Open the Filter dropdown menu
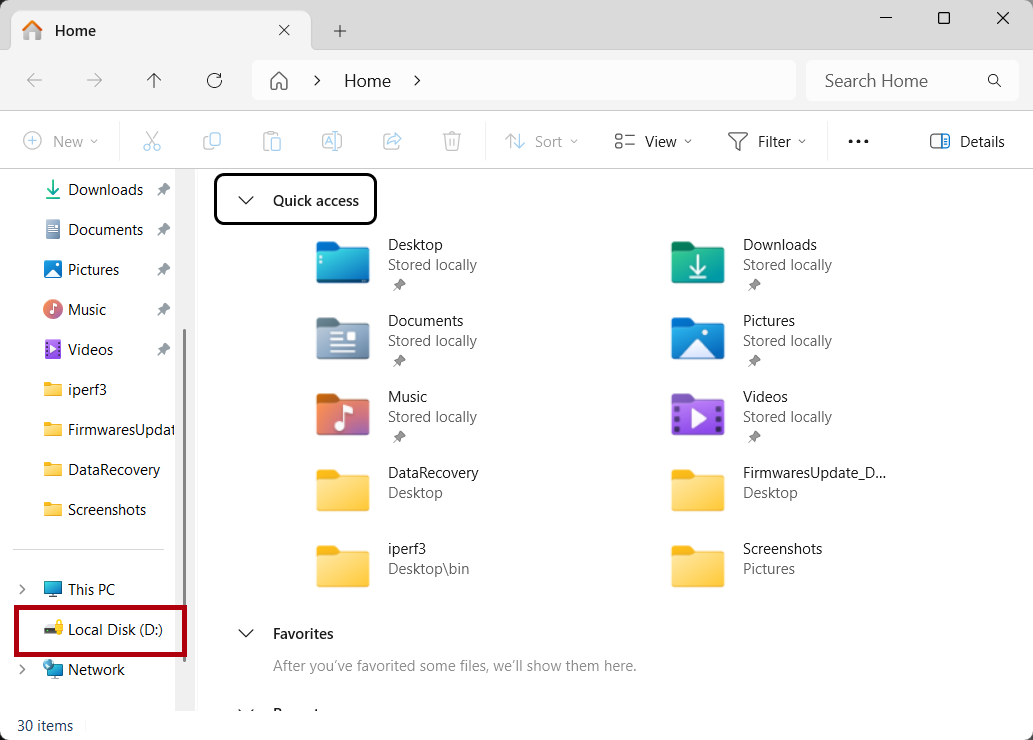This screenshot has width=1033, height=740. coord(767,141)
